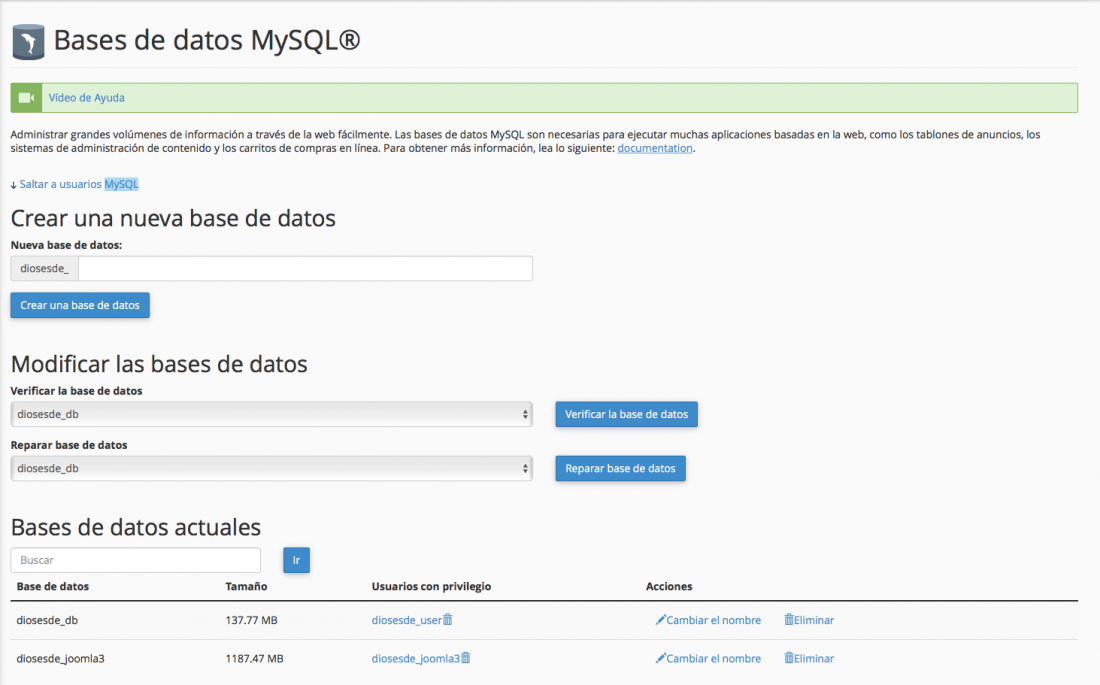Click Cambiar el nombre for diosesde_joomla3
This screenshot has width=1100, height=685.
click(x=713, y=658)
